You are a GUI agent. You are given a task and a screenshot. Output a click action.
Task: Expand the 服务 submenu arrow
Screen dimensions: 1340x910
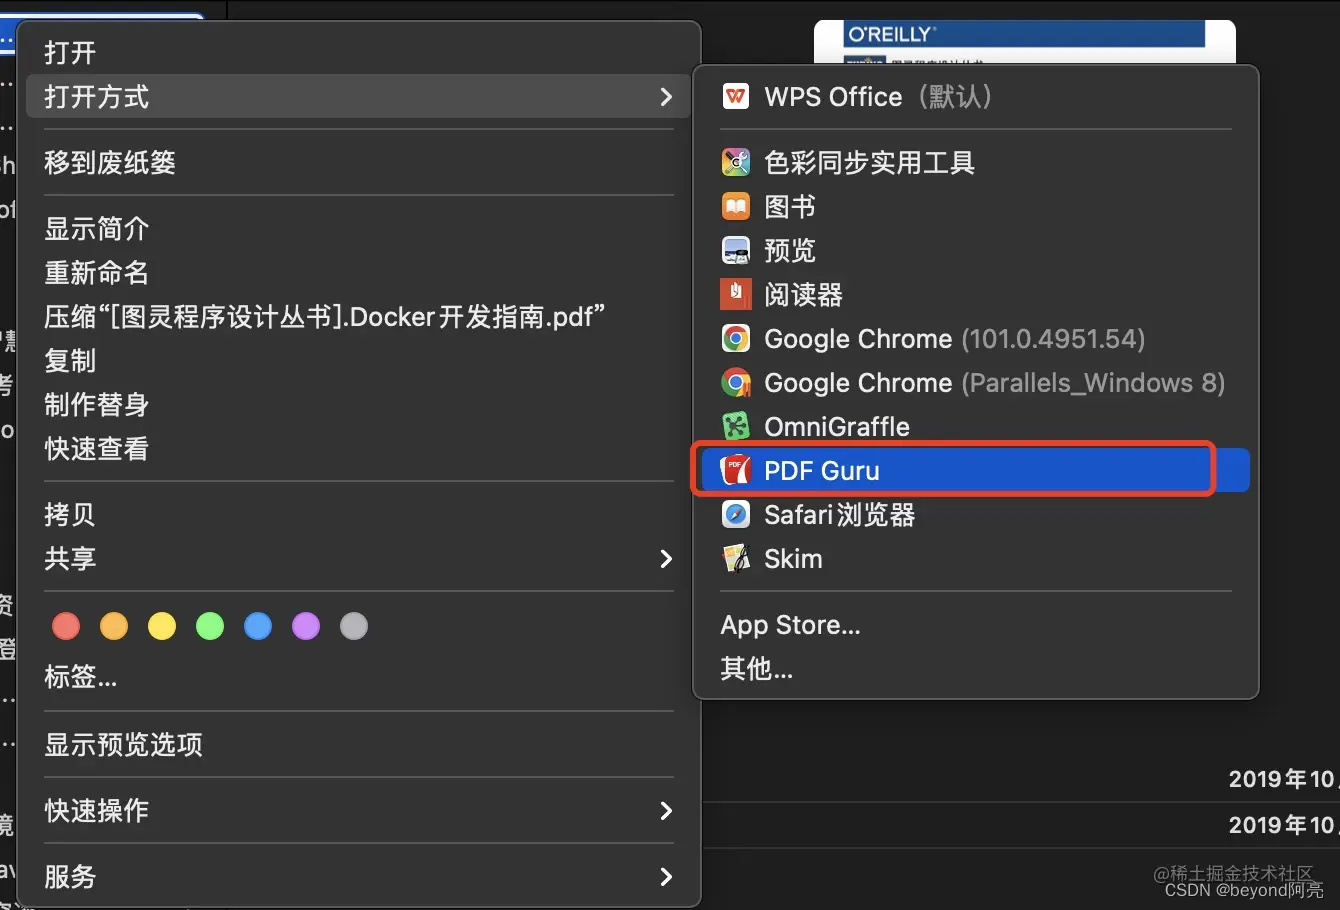coord(666,877)
